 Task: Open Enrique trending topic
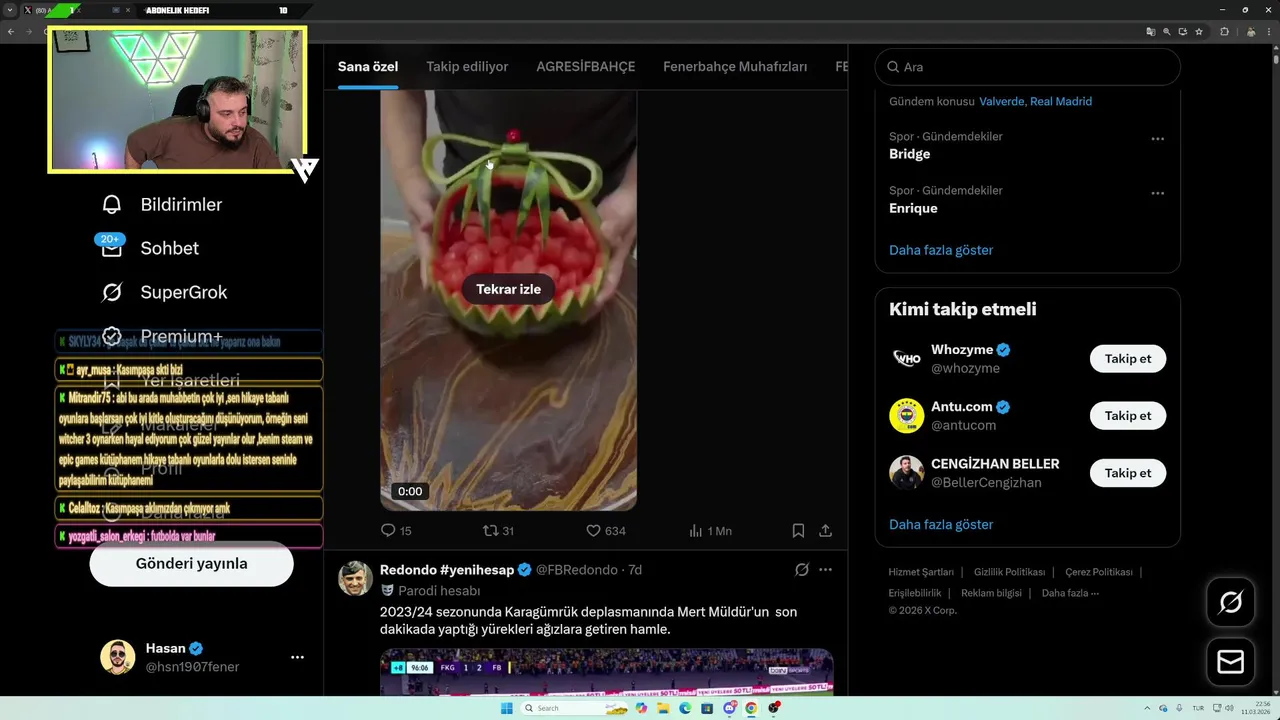(913, 208)
